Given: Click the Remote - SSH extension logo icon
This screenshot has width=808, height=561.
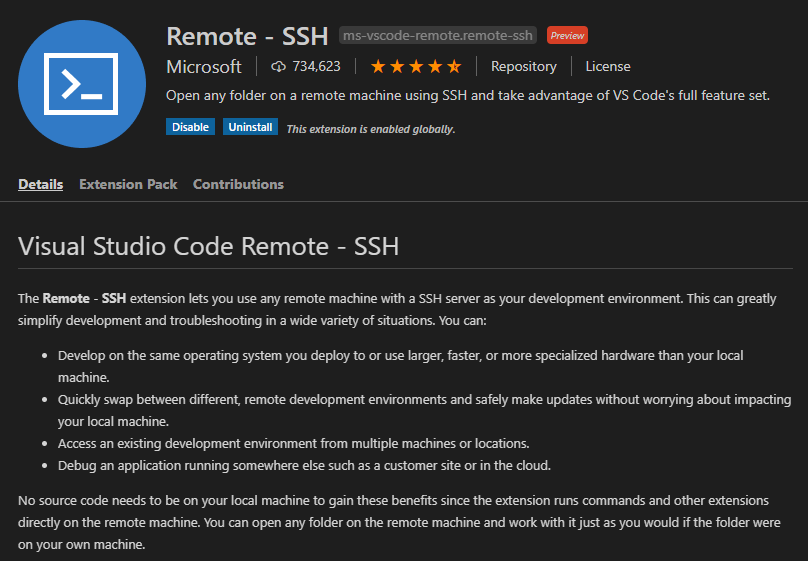Looking at the screenshot, I should click(x=82, y=84).
